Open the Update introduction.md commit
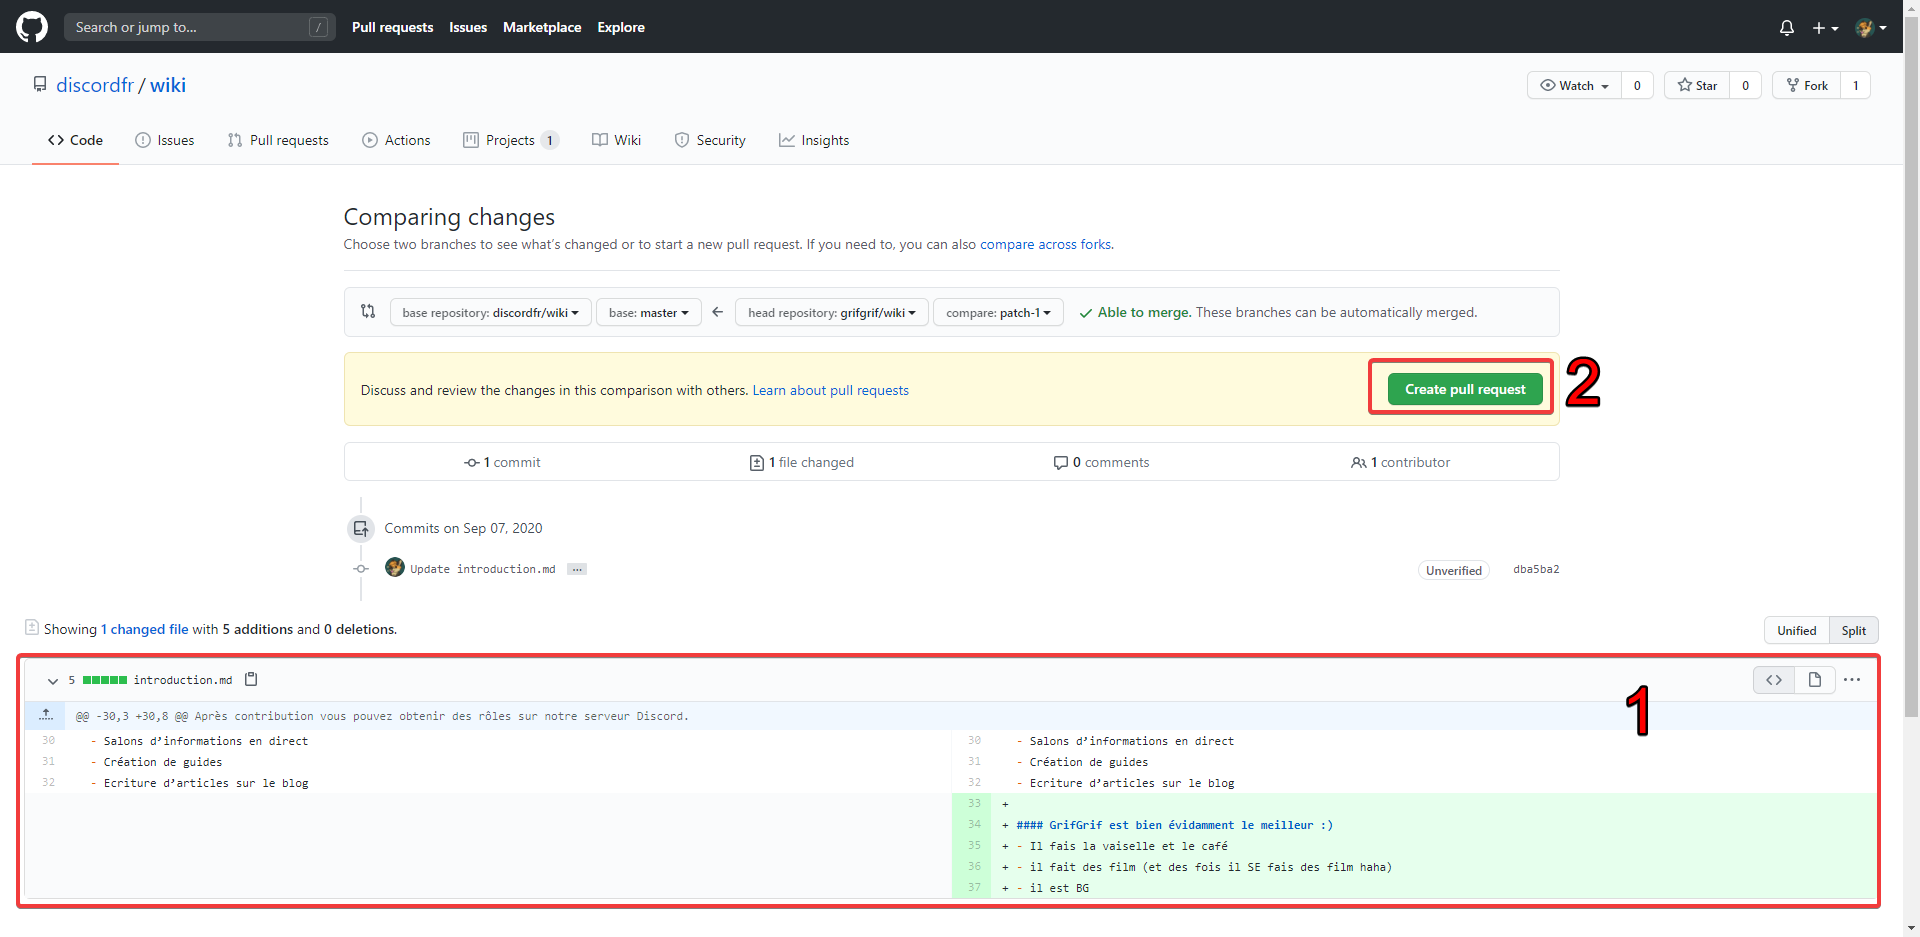1920x937 pixels. coord(482,569)
